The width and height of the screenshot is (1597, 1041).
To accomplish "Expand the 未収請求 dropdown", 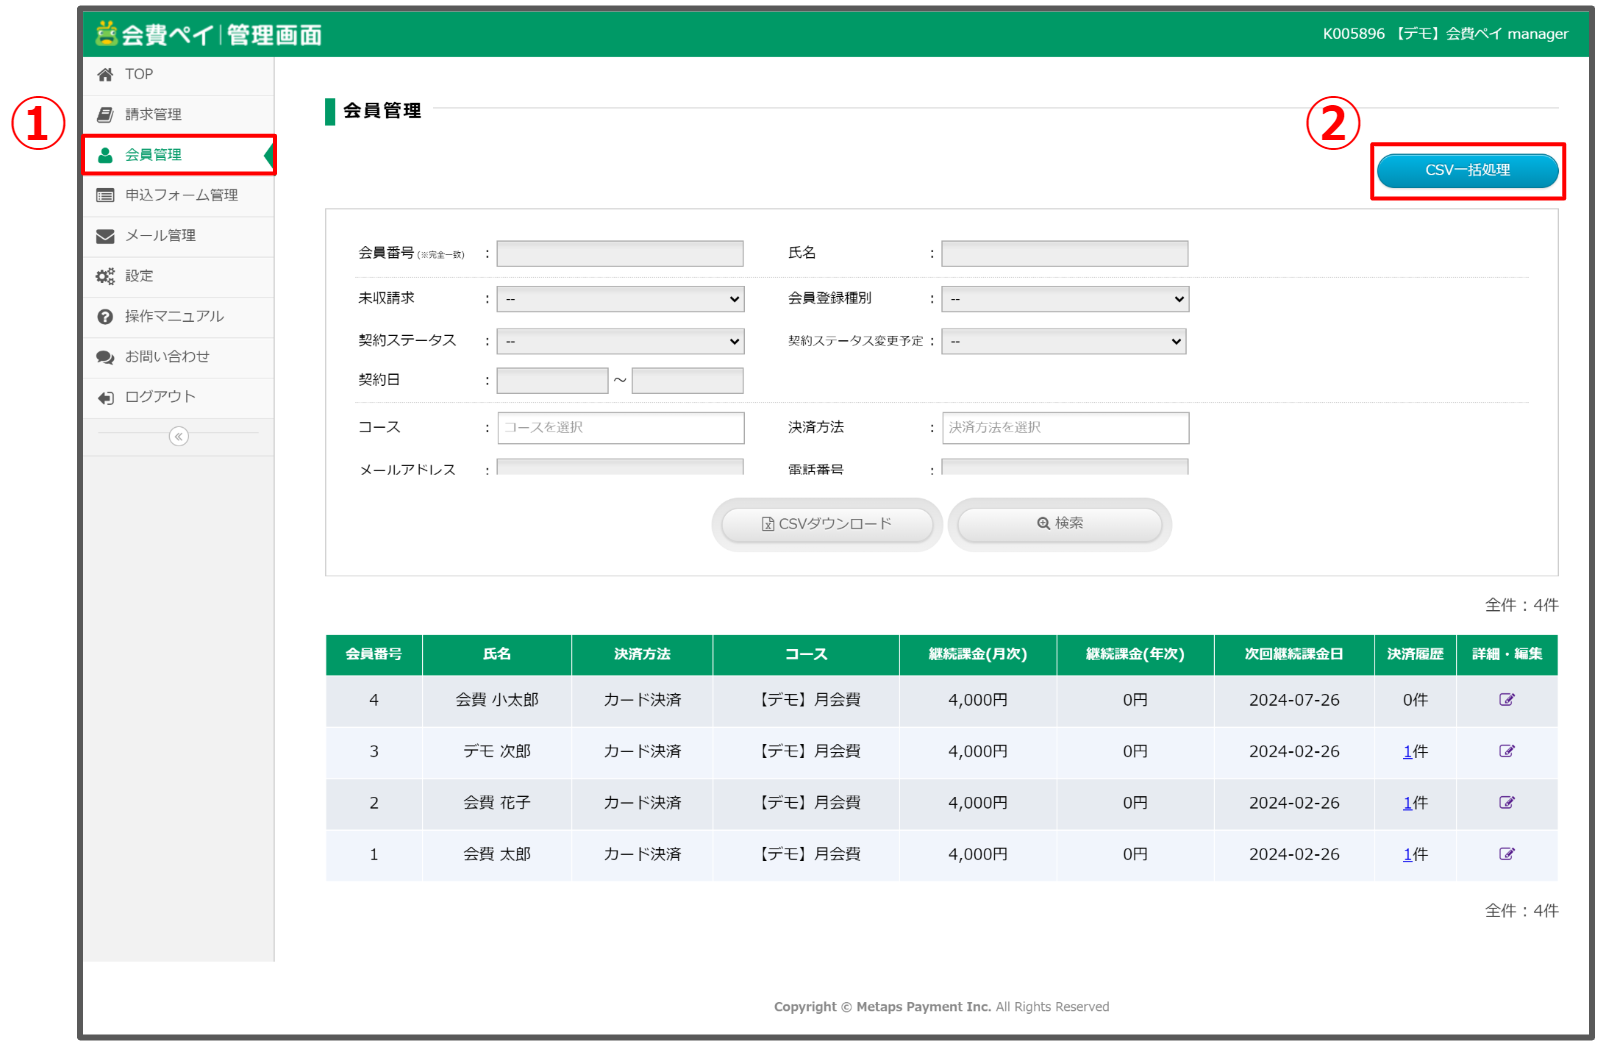I will 620,299.
